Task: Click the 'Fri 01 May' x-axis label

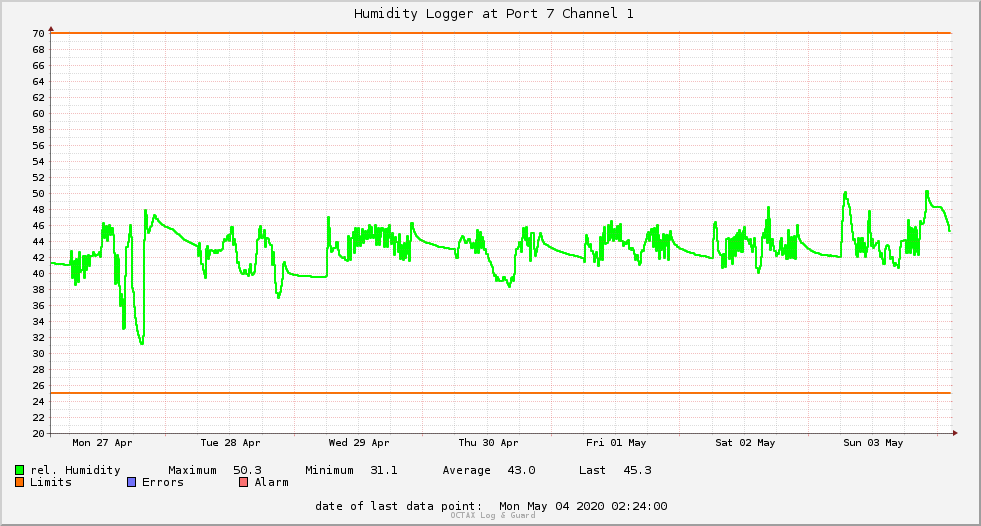Action: click(616, 443)
